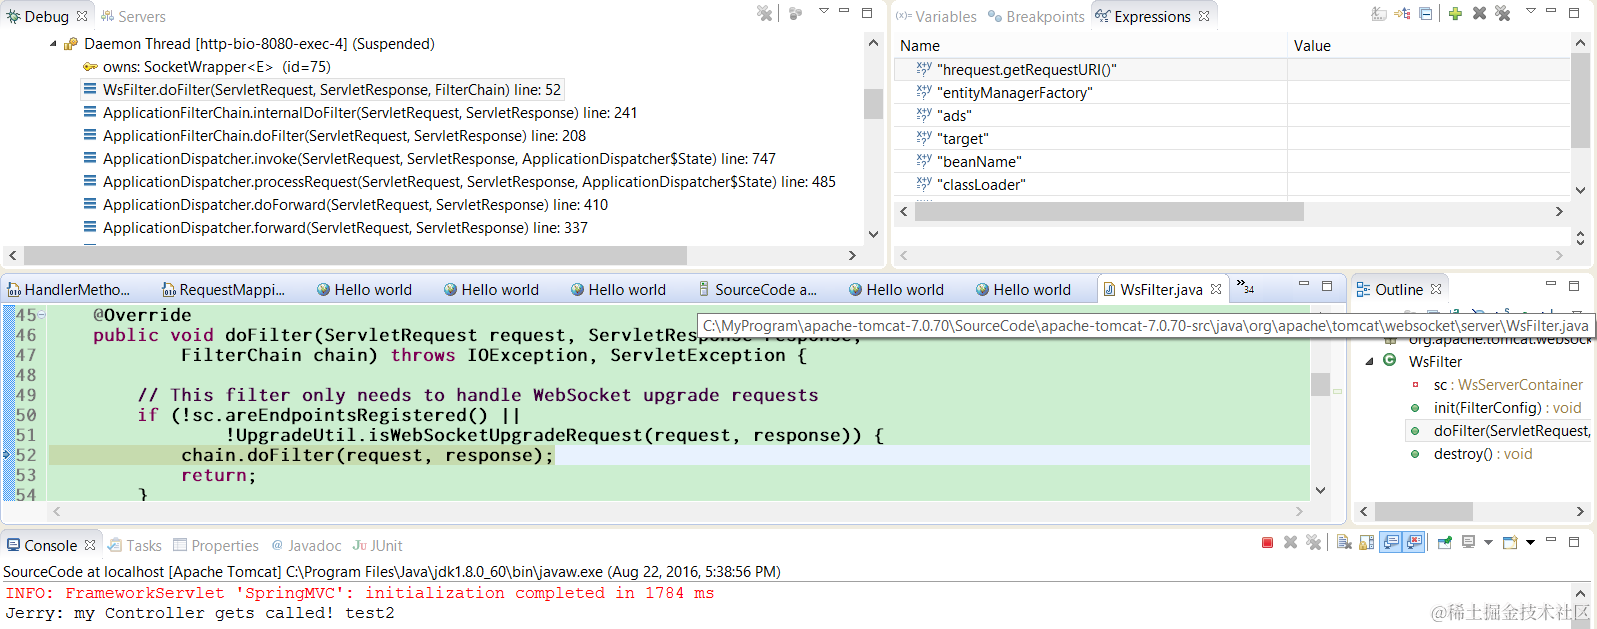Switch to the Servers tab
Image resolution: width=1597 pixels, height=629 pixels.
[133, 17]
